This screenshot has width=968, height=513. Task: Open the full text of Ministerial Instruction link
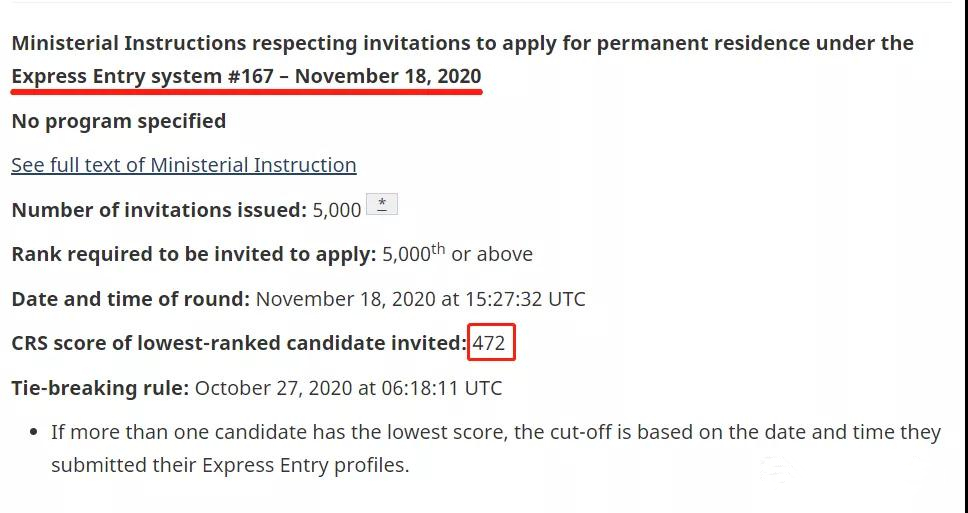(184, 165)
